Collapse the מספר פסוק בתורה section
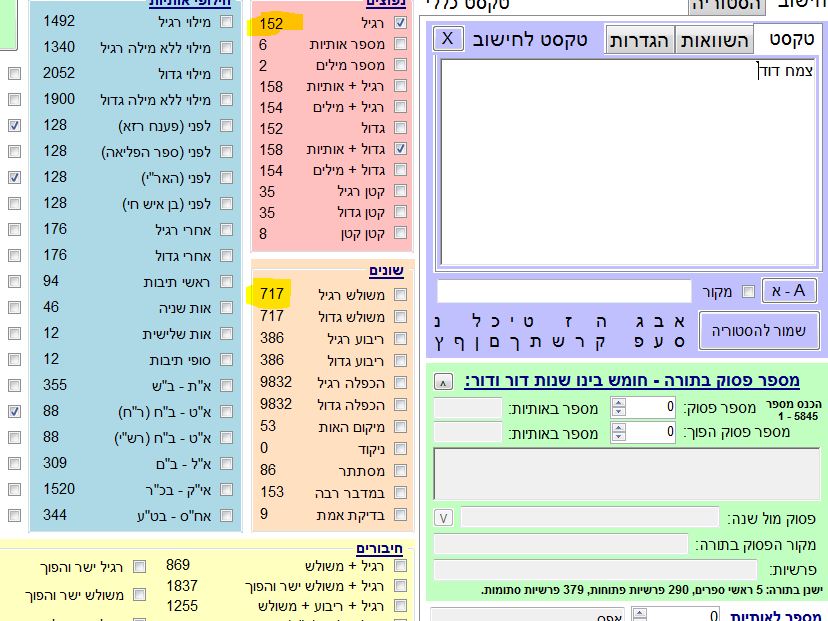 tap(444, 382)
